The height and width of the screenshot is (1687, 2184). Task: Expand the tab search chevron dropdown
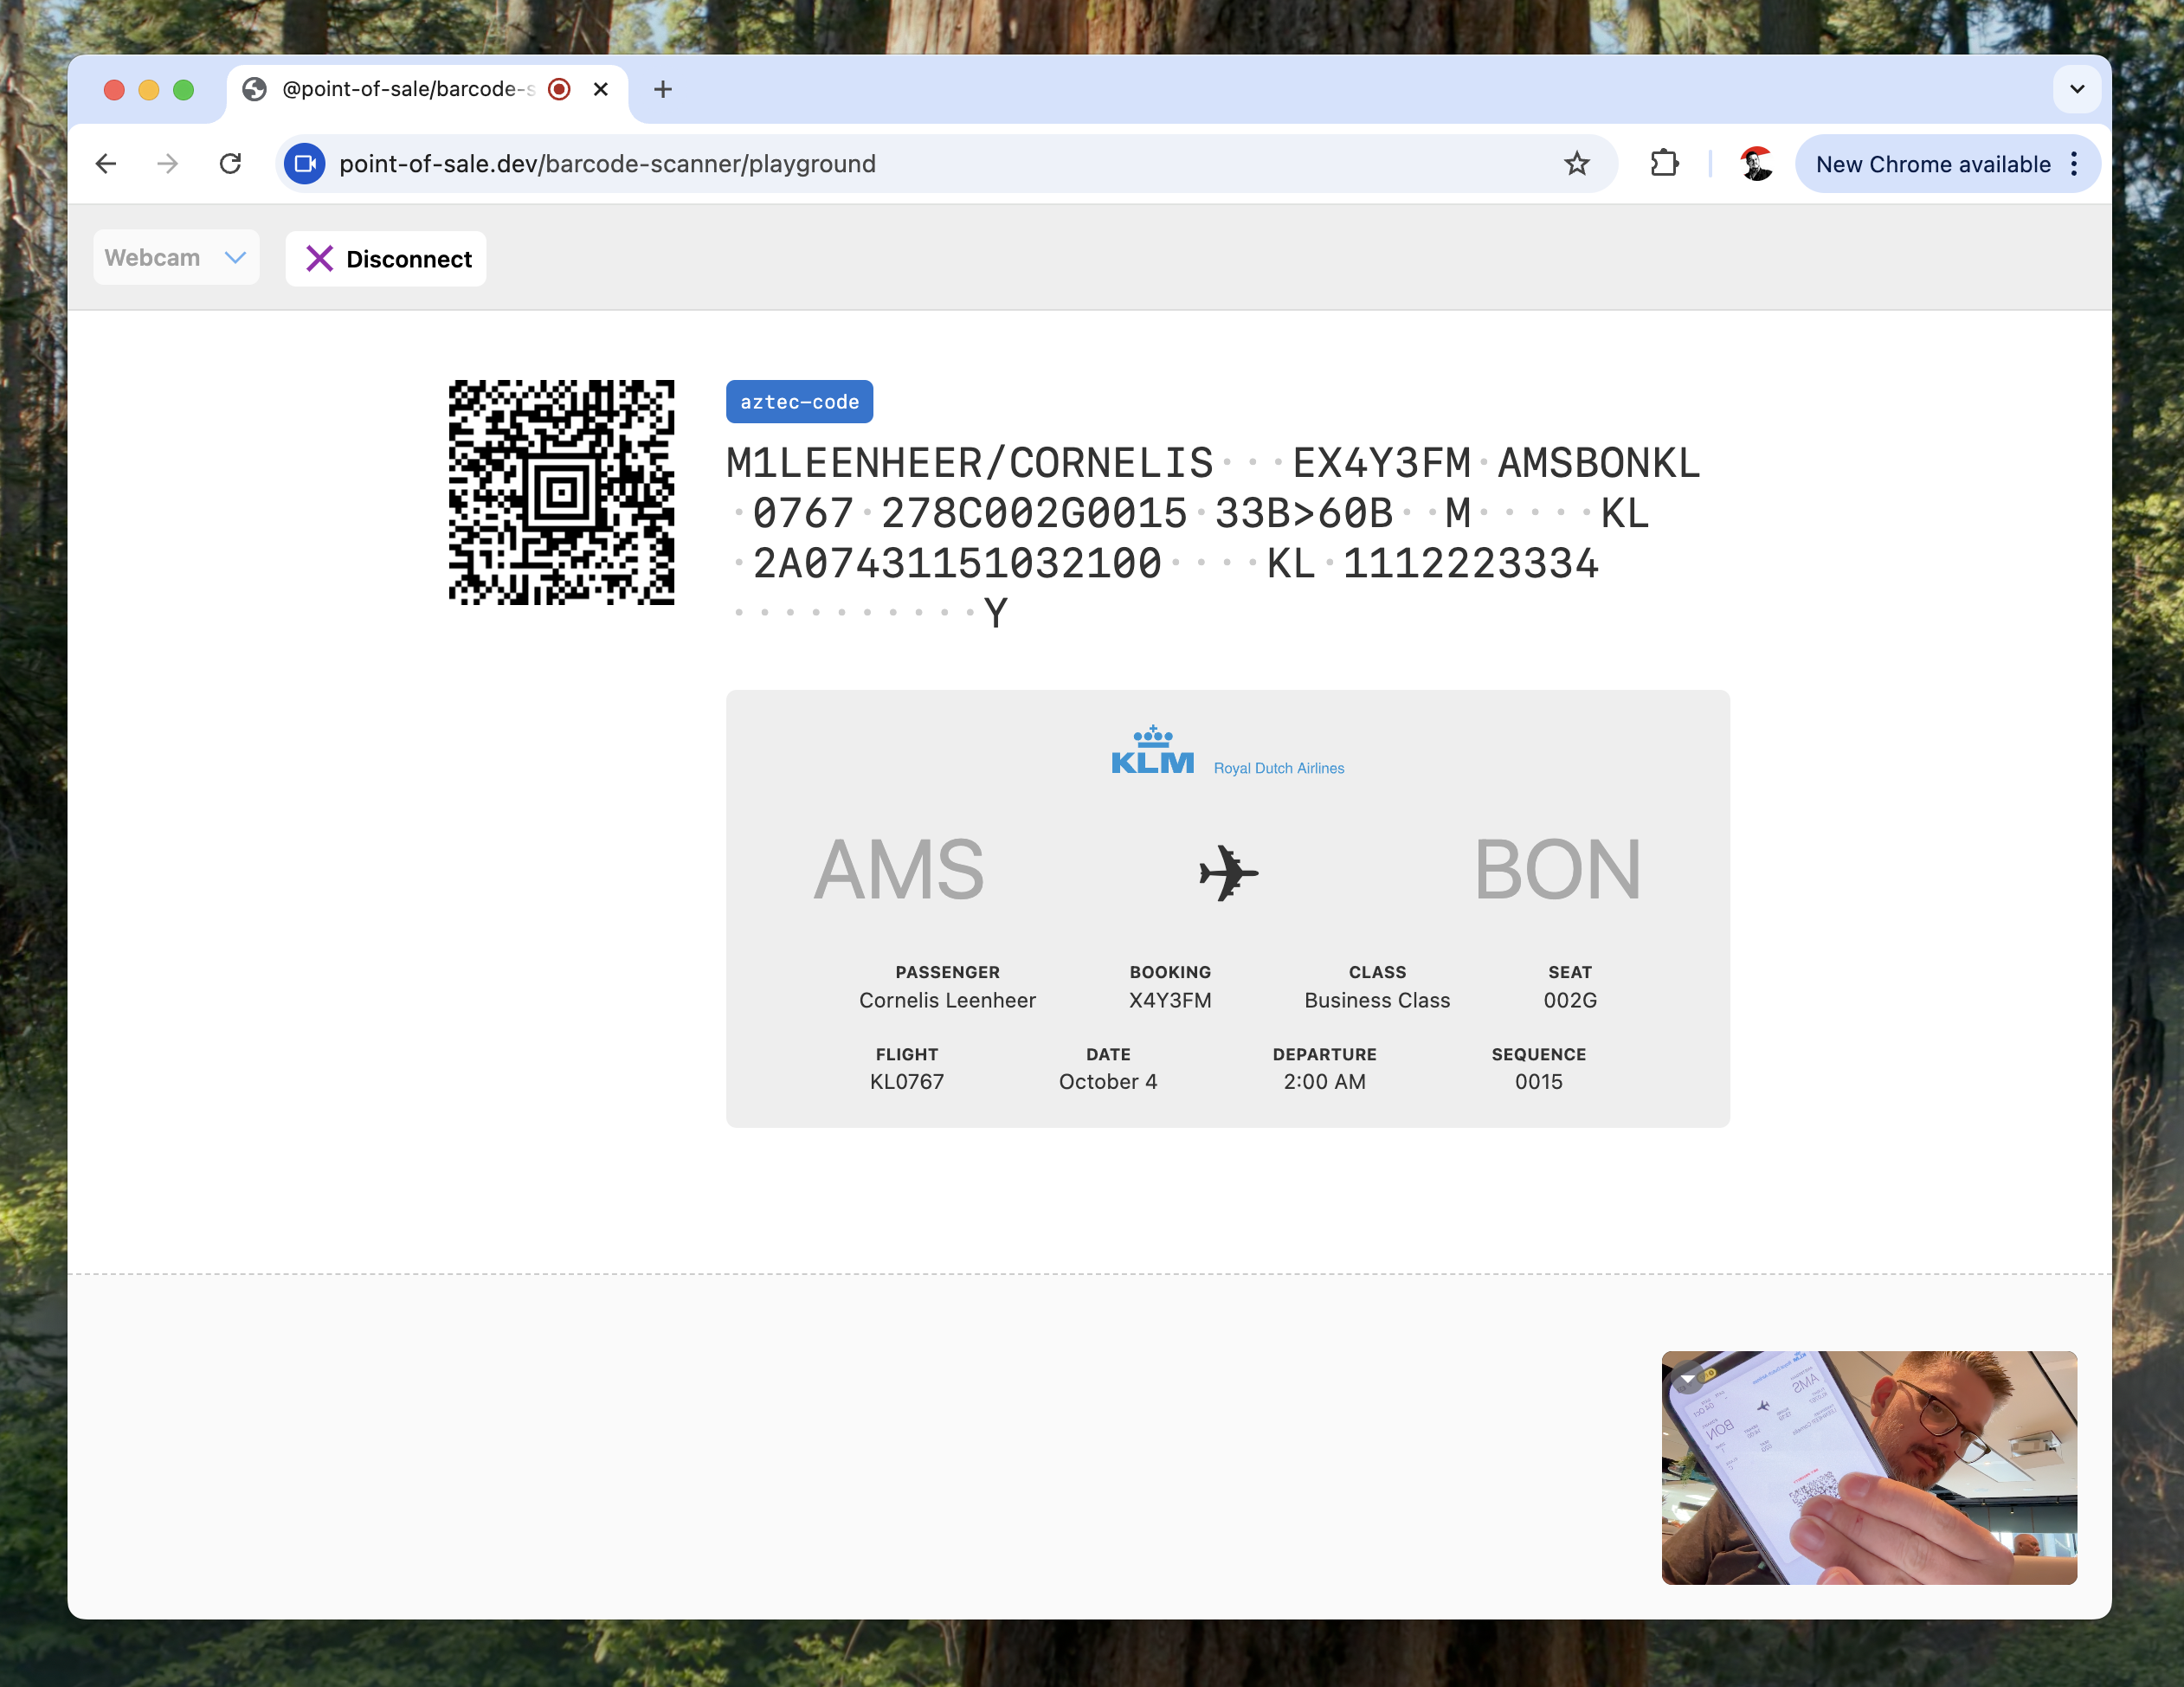[2077, 89]
